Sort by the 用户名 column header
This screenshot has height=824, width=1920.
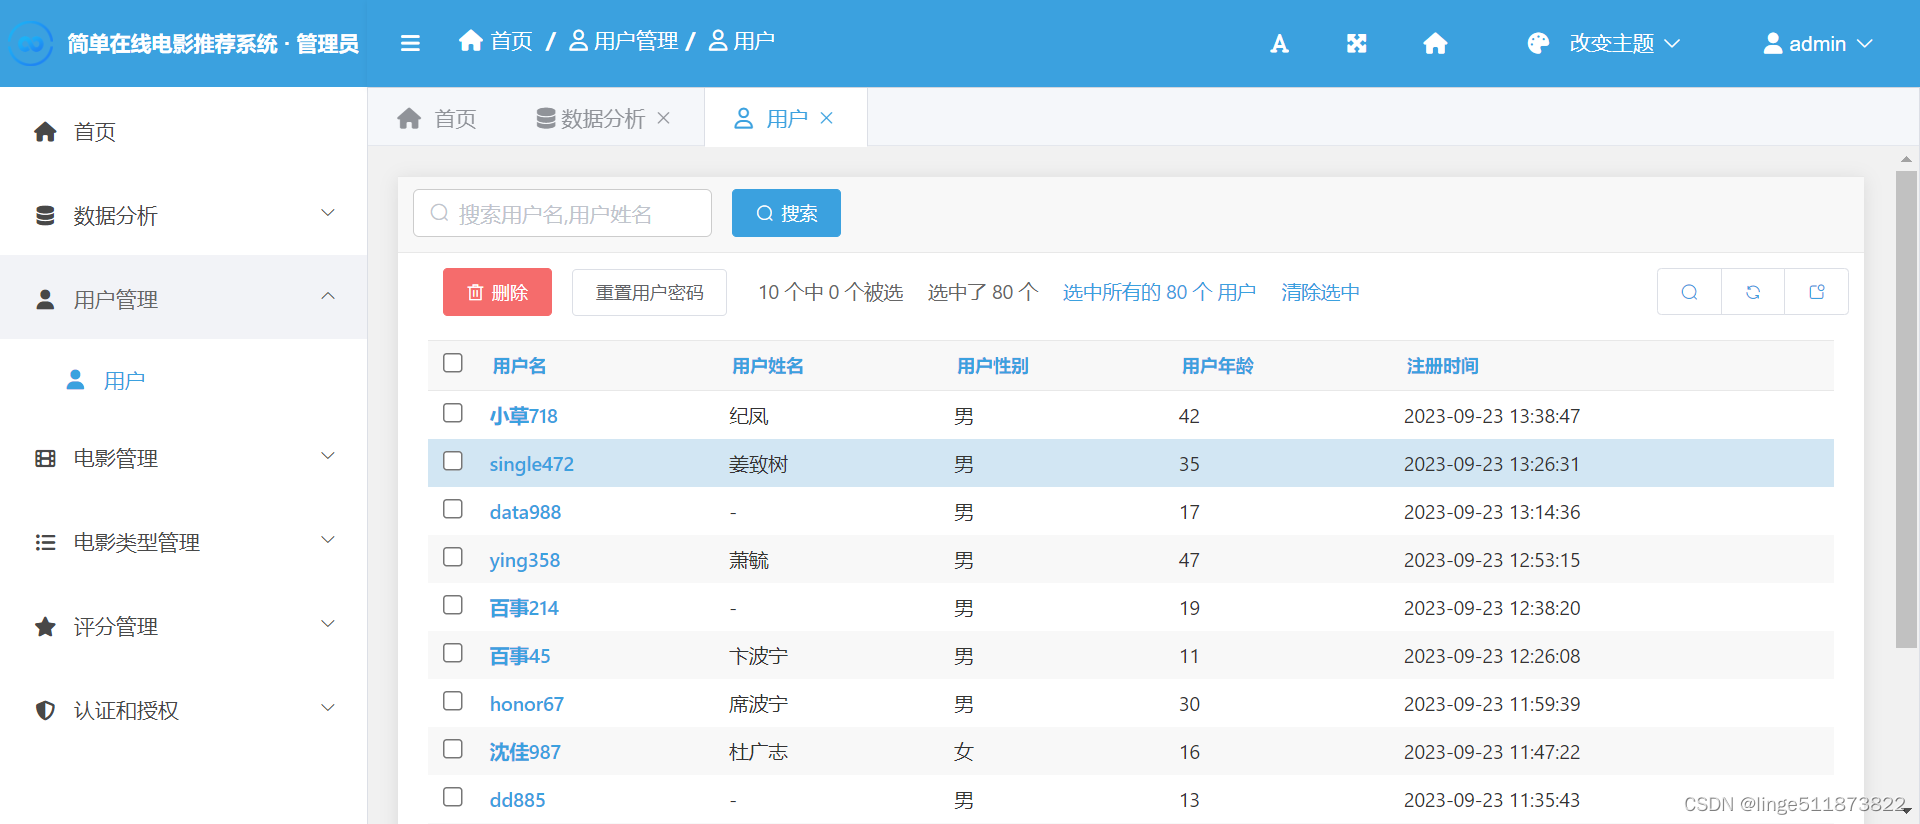519,366
